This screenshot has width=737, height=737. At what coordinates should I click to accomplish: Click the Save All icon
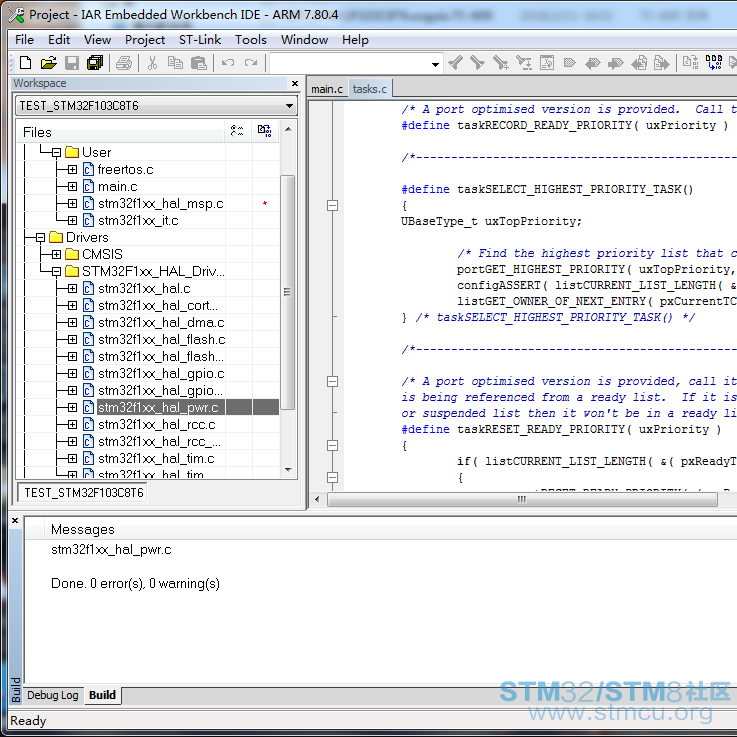click(x=95, y=63)
